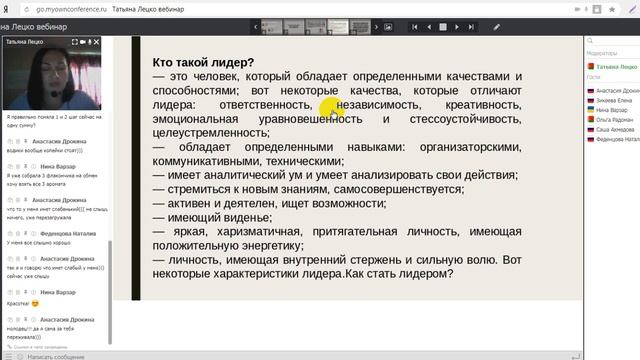Open the pencil drawing tool
The width and height of the screenshot is (640, 360).
pyautogui.click(x=496, y=27)
